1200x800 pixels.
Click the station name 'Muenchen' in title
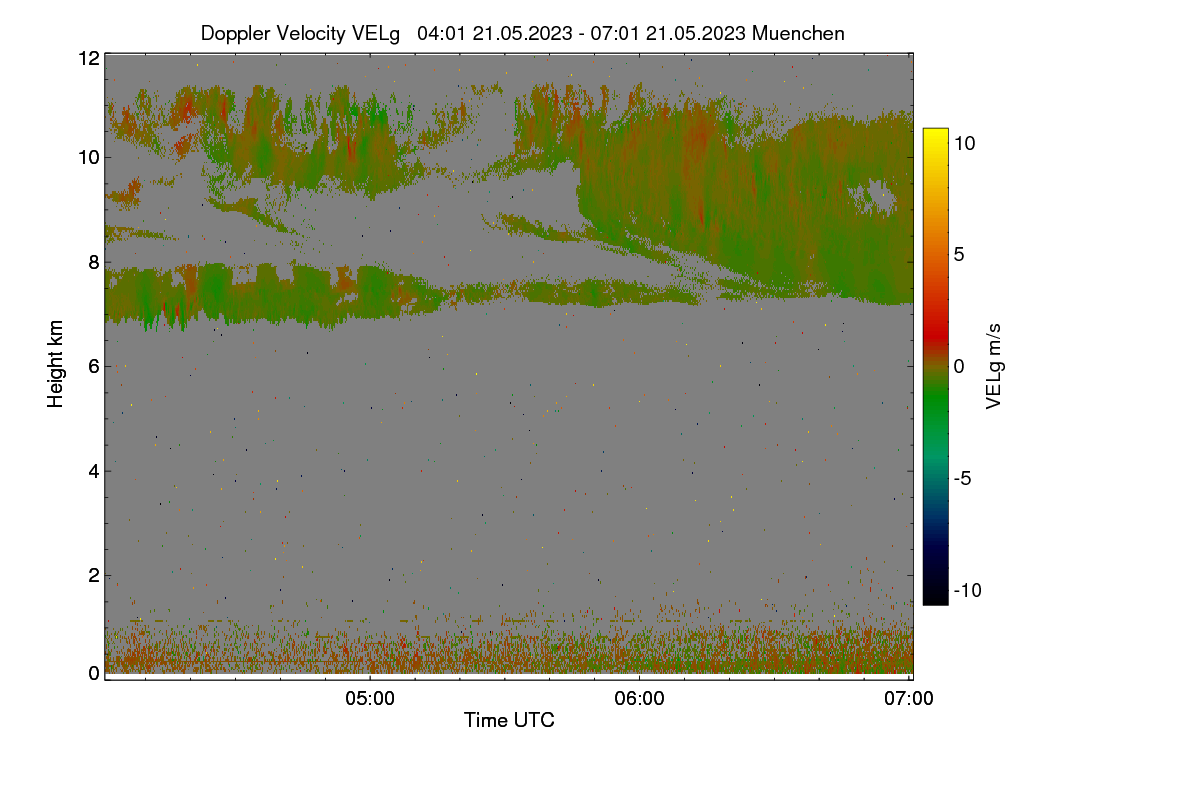coord(799,33)
